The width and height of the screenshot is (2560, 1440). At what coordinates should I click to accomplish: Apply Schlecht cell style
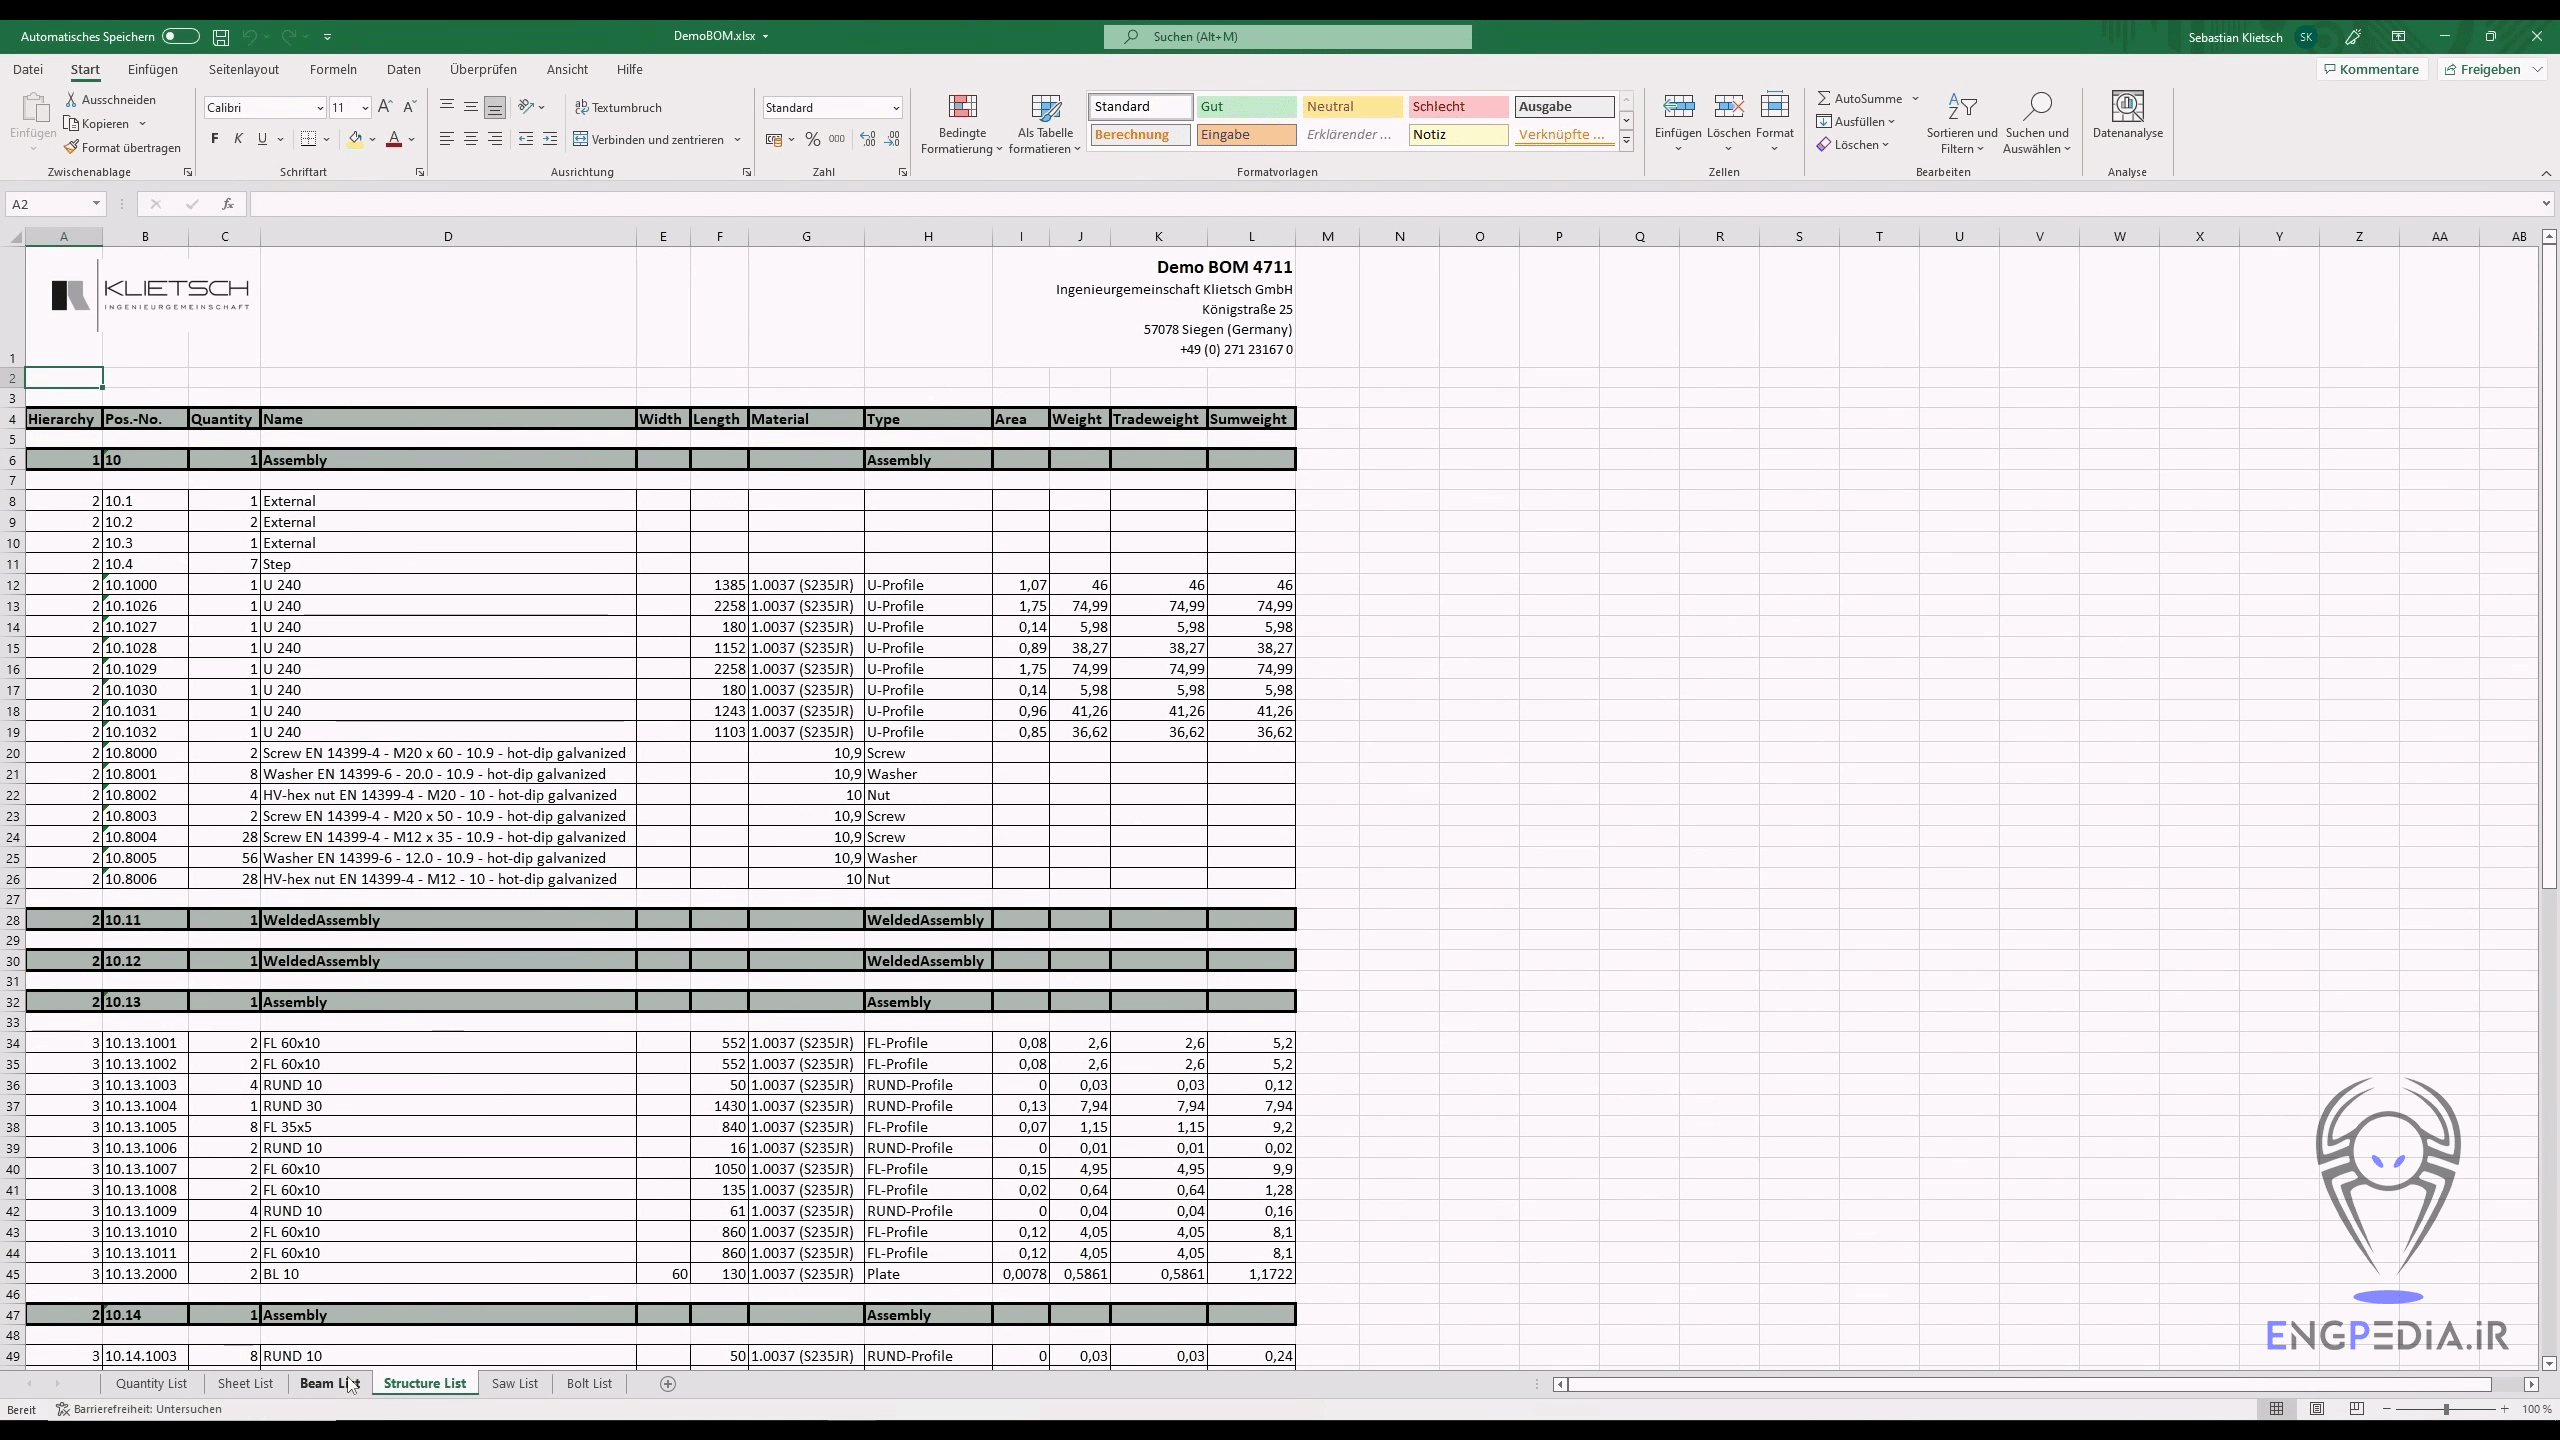(1458, 107)
